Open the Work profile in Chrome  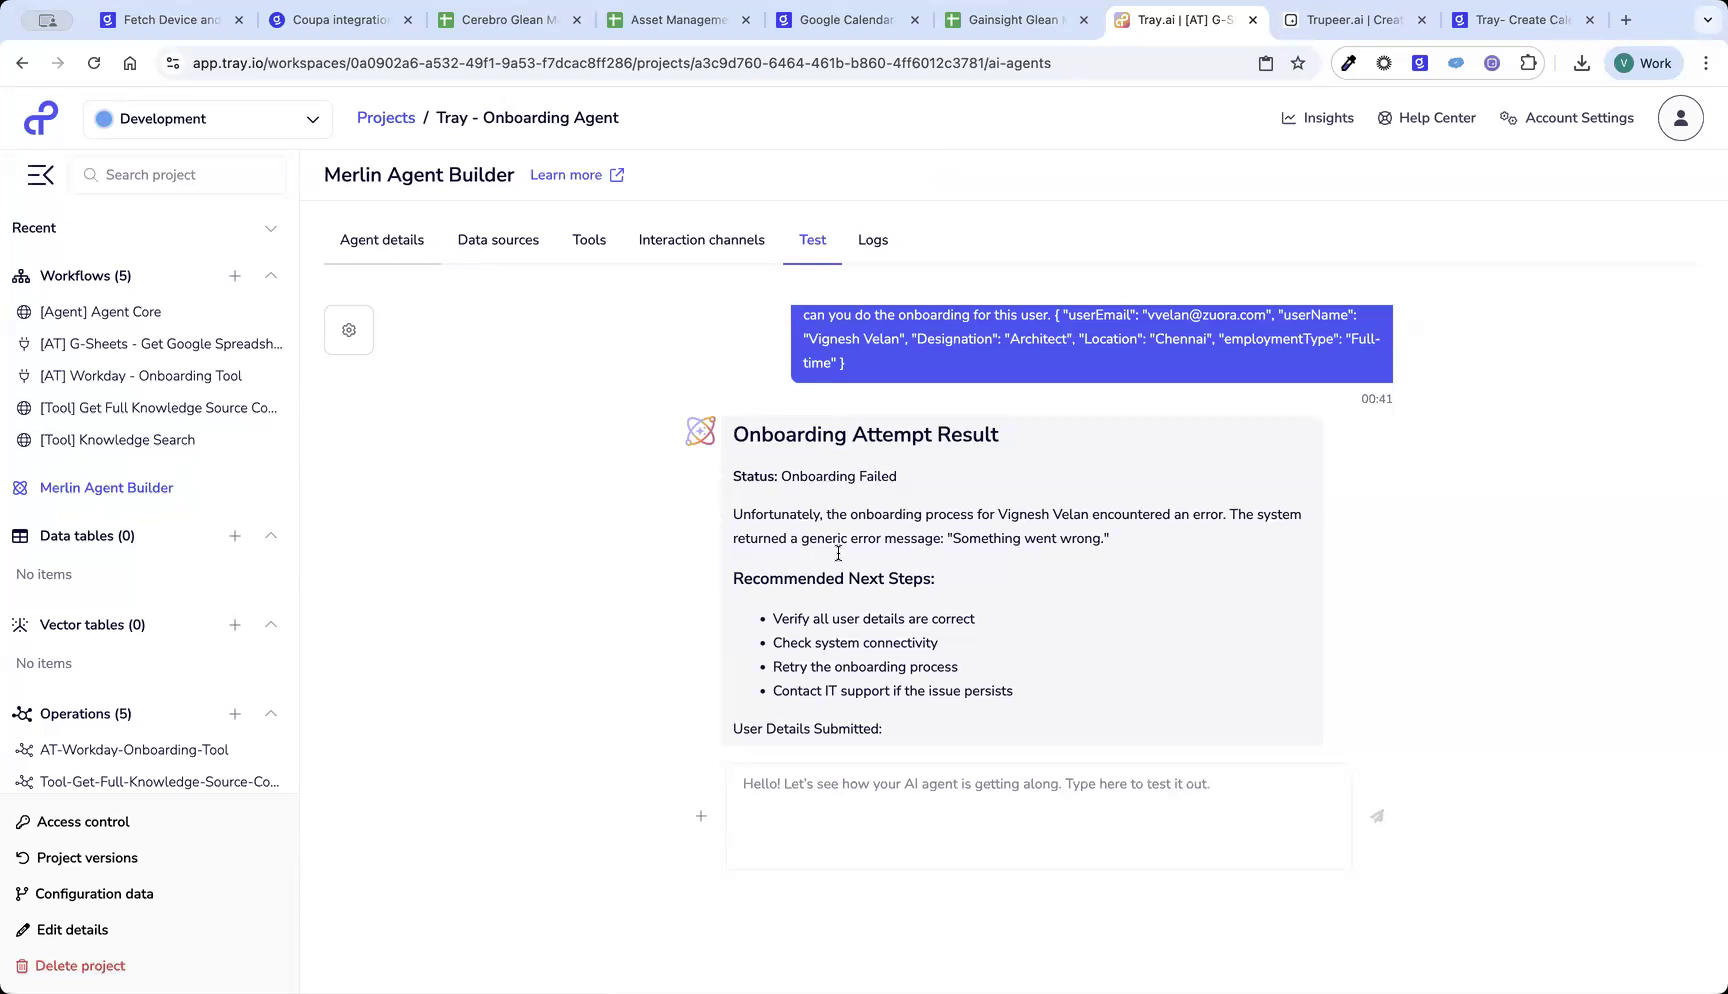pyautogui.click(x=1643, y=62)
